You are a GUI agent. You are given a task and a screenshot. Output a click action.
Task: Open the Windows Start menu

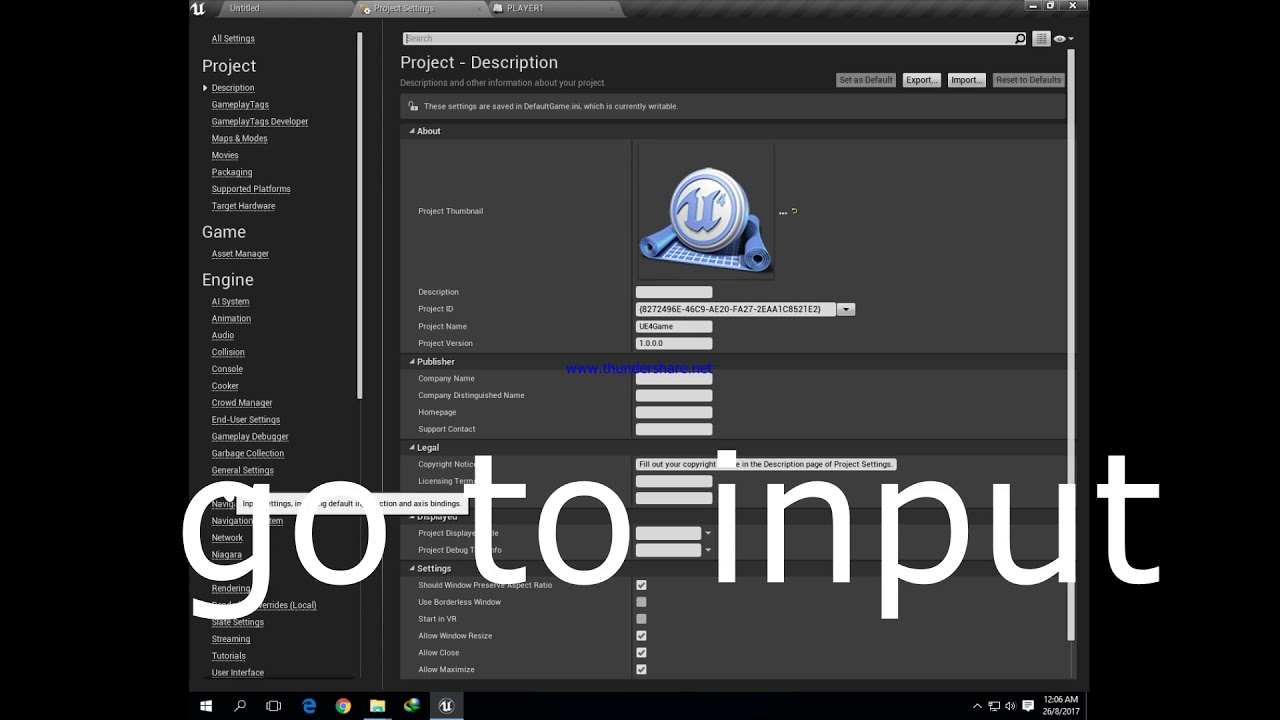click(206, 706)
